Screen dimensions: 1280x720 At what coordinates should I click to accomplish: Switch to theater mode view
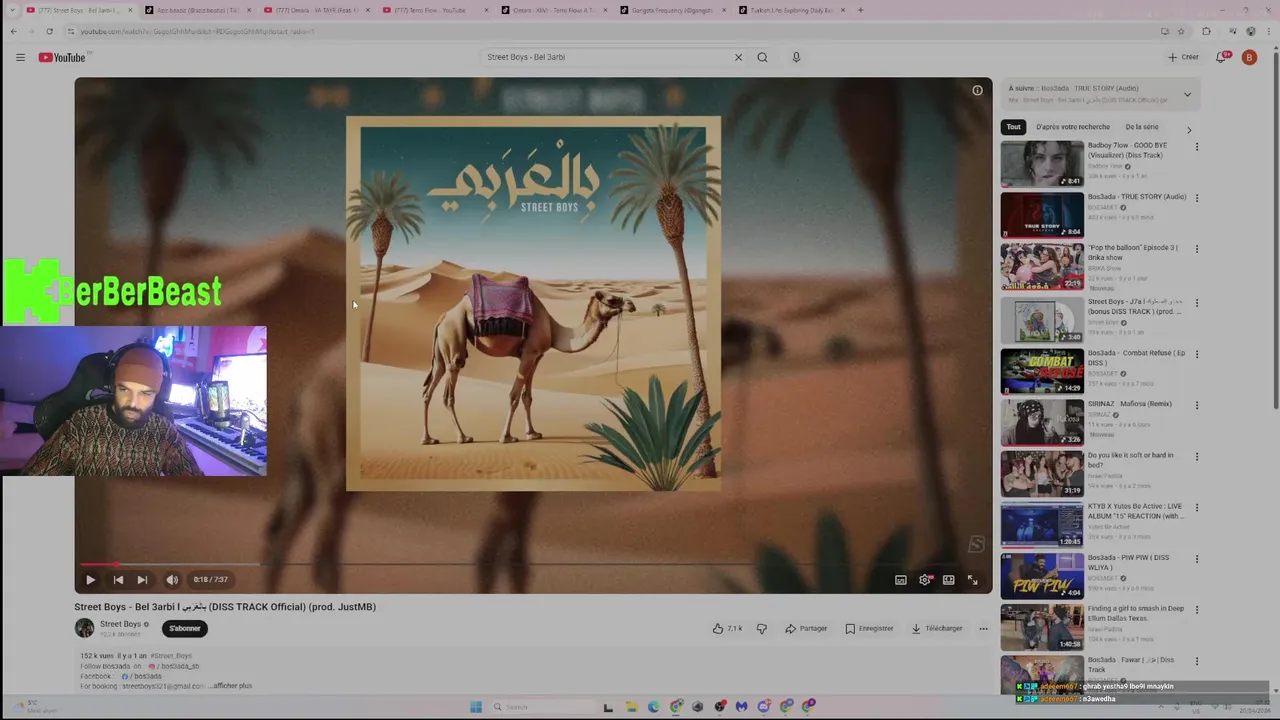(x=949, y=579)
